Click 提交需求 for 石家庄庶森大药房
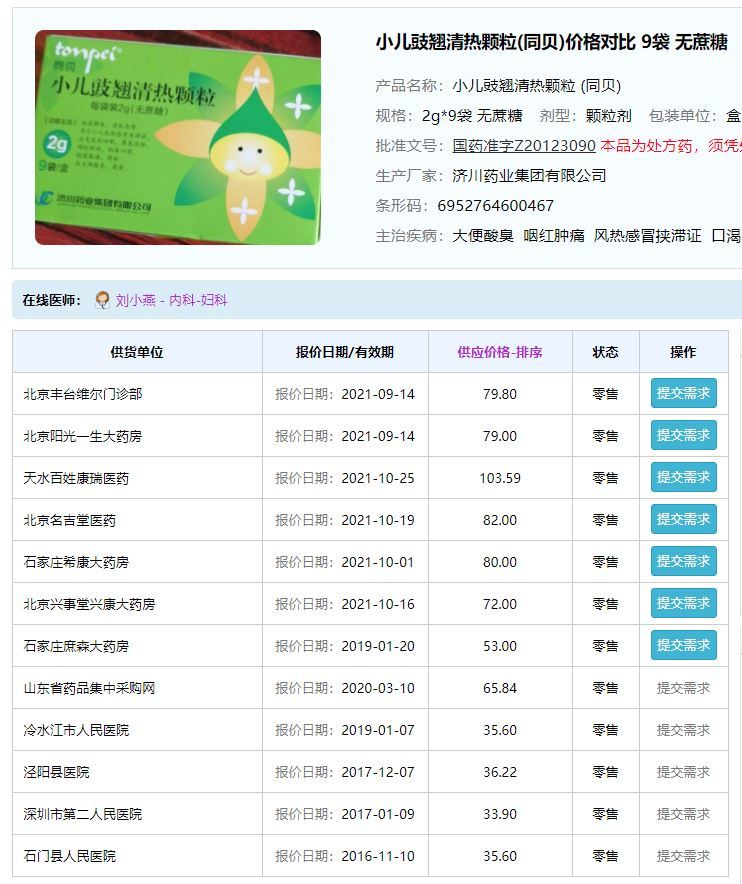The height and width of the screenshot is (884, 742). [683, 645]
